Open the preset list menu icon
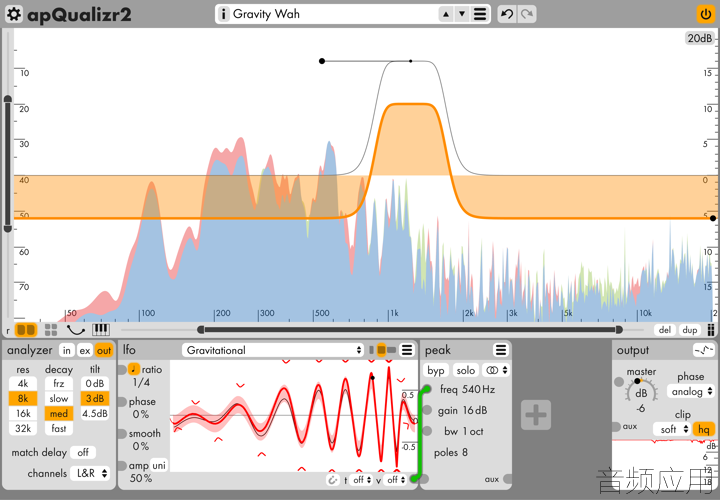720x500 pixels. pos(480,14)
